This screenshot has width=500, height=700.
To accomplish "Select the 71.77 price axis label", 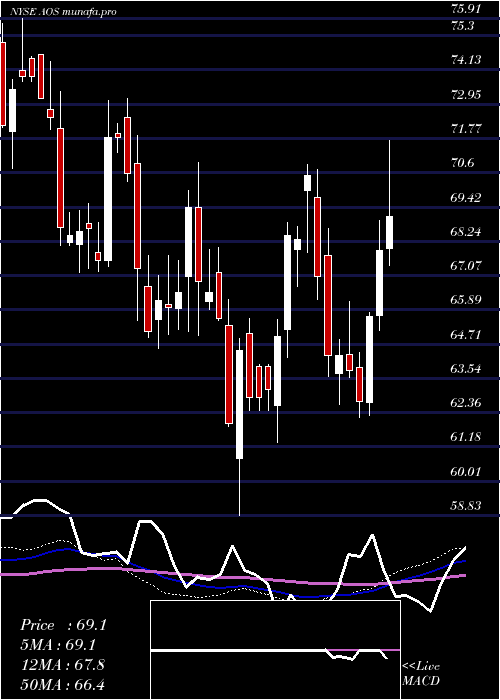I will 466,129.
